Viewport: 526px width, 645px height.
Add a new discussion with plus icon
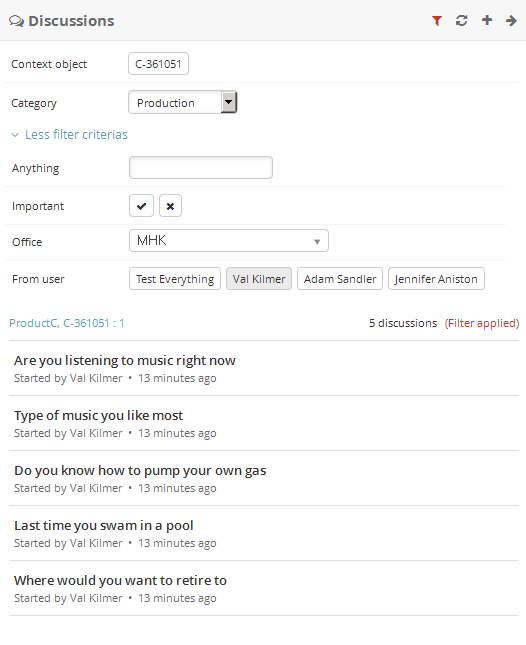(487, 20)
